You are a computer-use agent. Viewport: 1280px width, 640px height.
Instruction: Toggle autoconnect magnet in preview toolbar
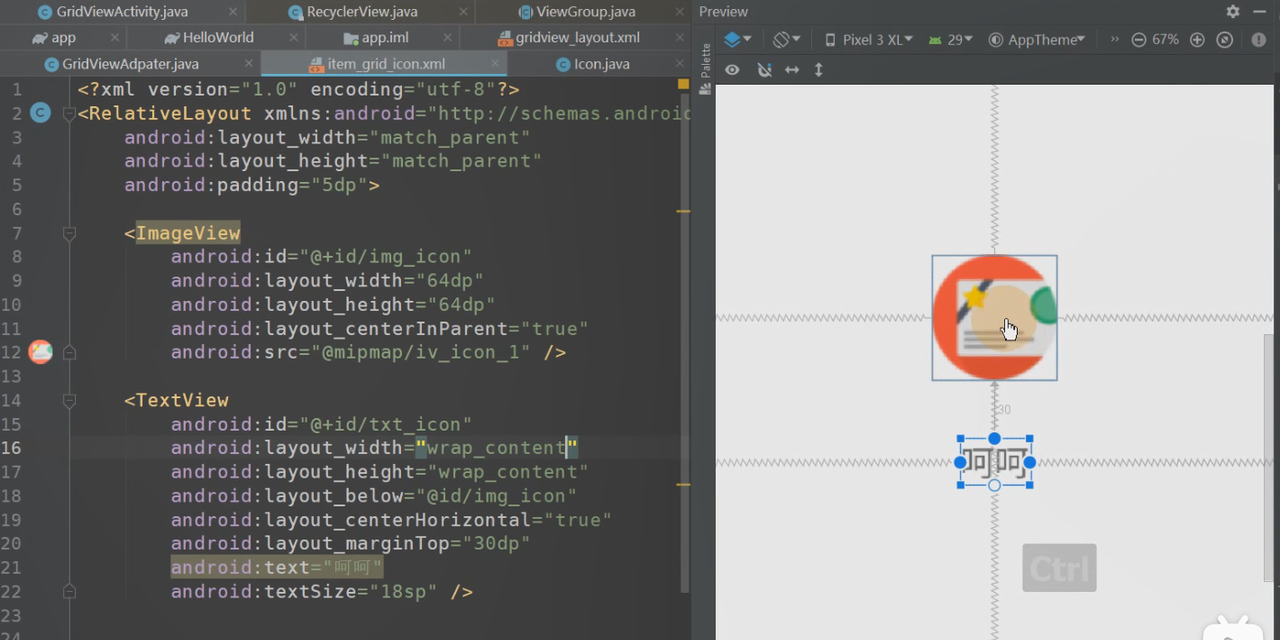tap(764, 70)
